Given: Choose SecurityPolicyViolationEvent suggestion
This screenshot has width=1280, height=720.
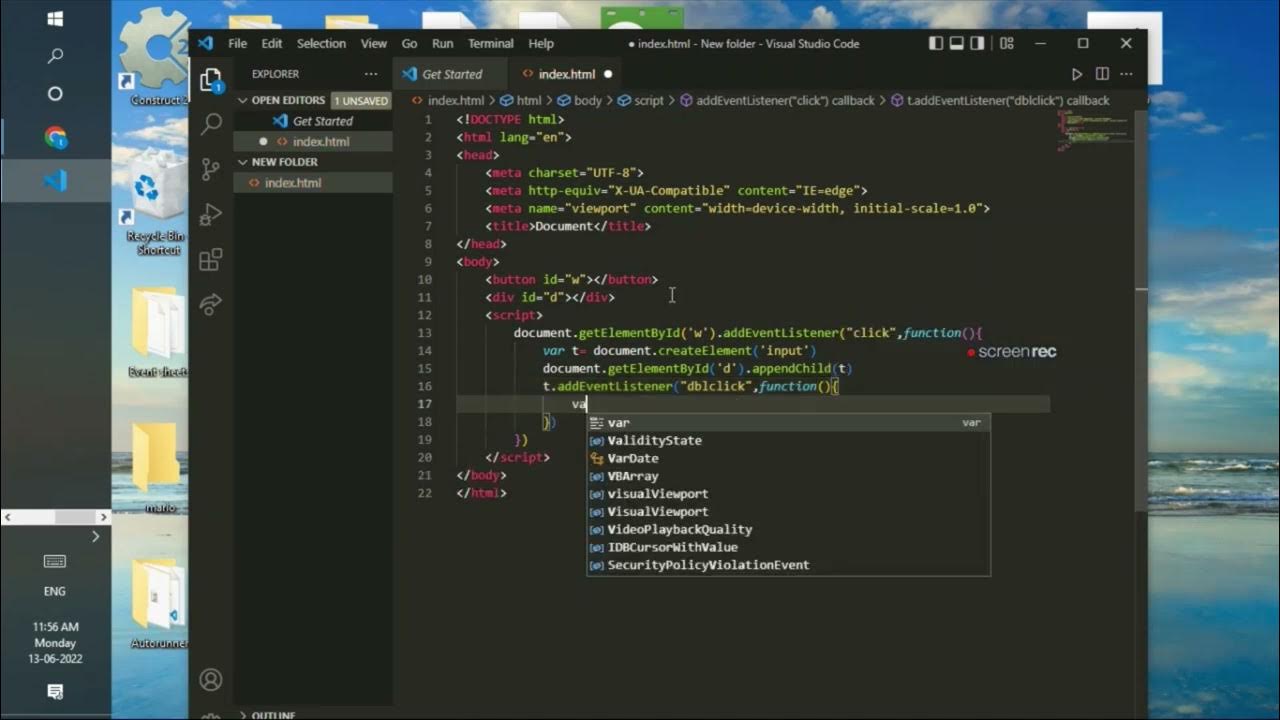Looking at the screenshot, I should pos(788,565).
